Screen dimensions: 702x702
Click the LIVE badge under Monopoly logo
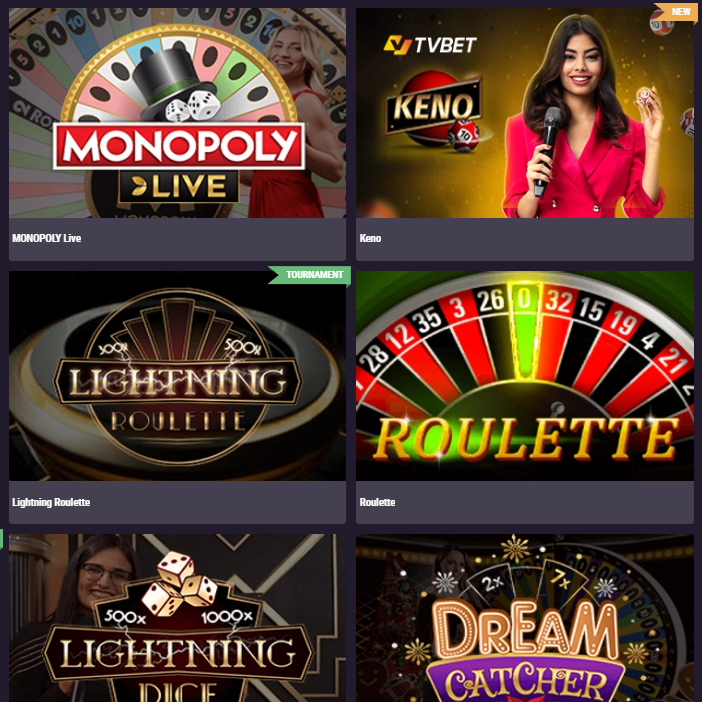179,186
